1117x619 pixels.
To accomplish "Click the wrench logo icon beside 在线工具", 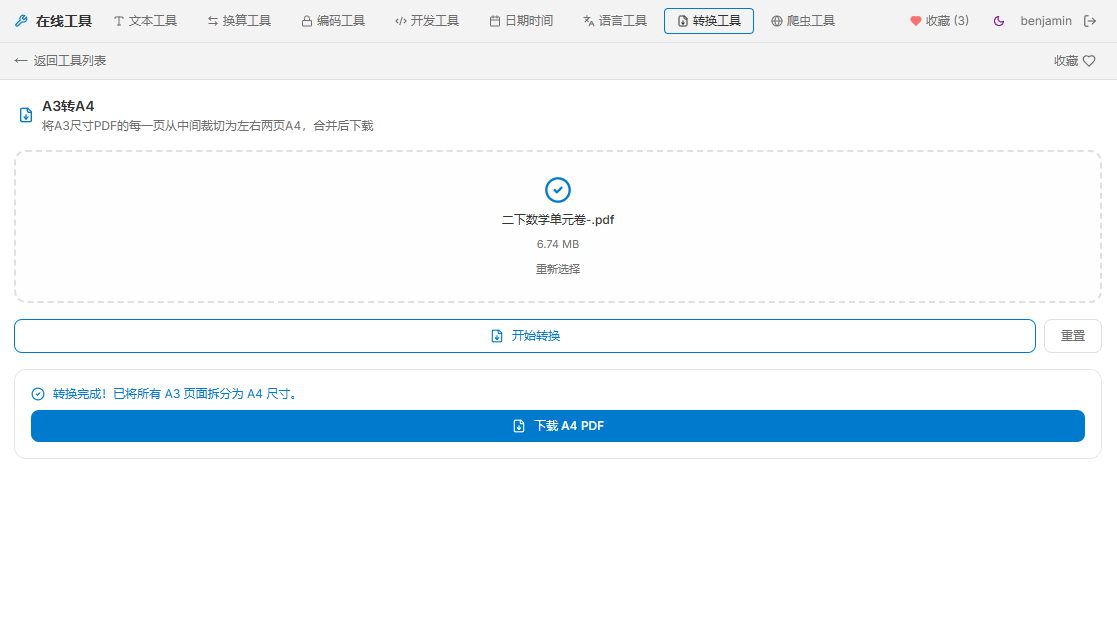I will coord(21,21).
